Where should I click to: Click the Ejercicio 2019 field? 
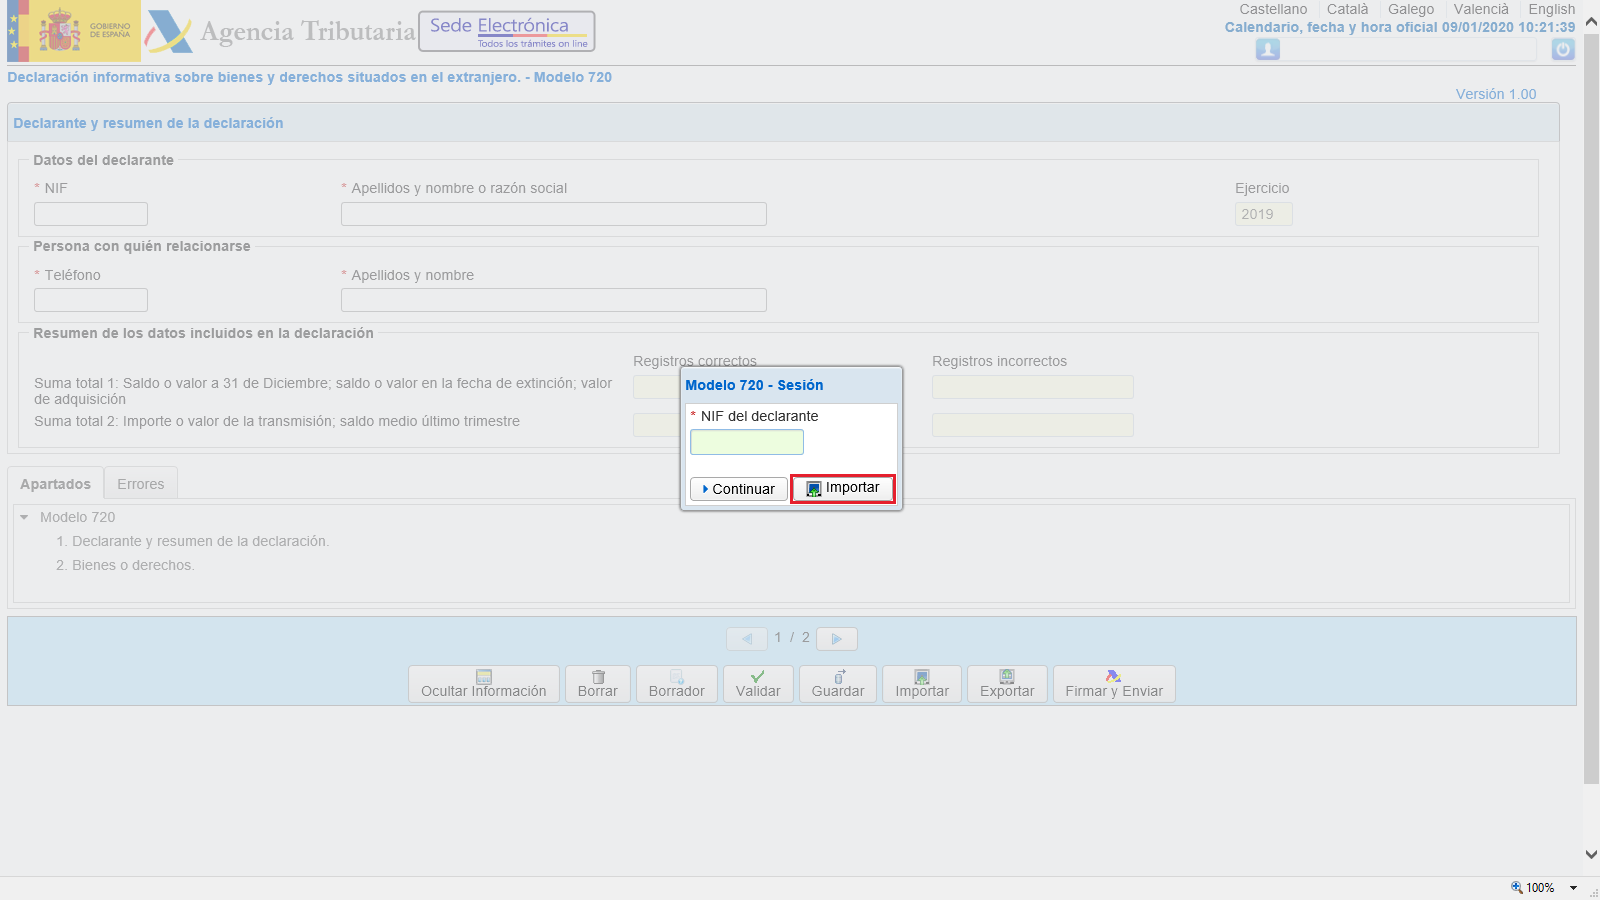pos(1264,214)
